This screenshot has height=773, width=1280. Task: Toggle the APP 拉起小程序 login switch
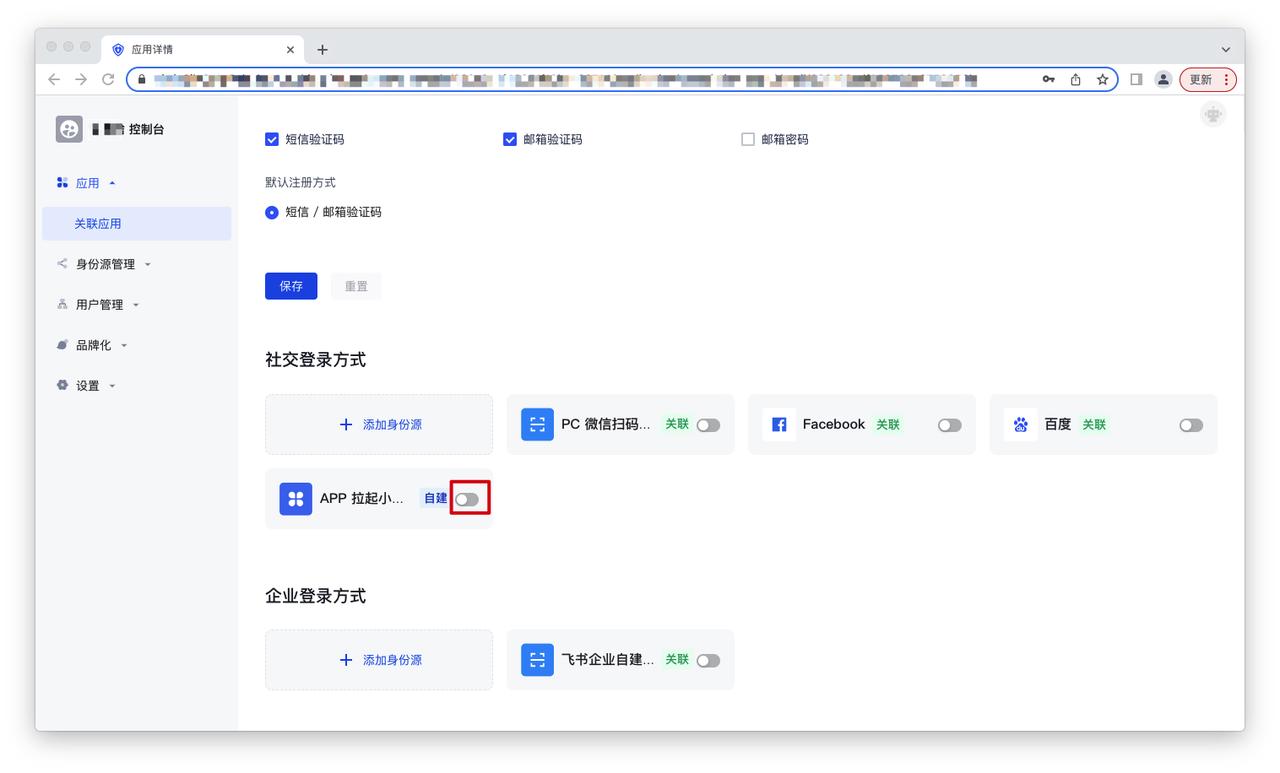467,499
